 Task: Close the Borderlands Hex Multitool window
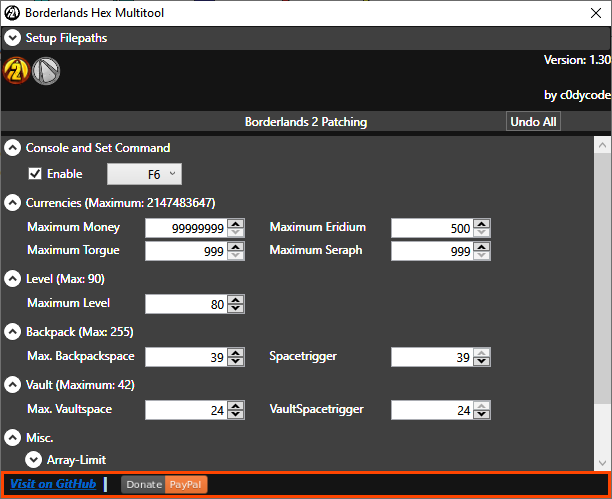pos(596,13)
